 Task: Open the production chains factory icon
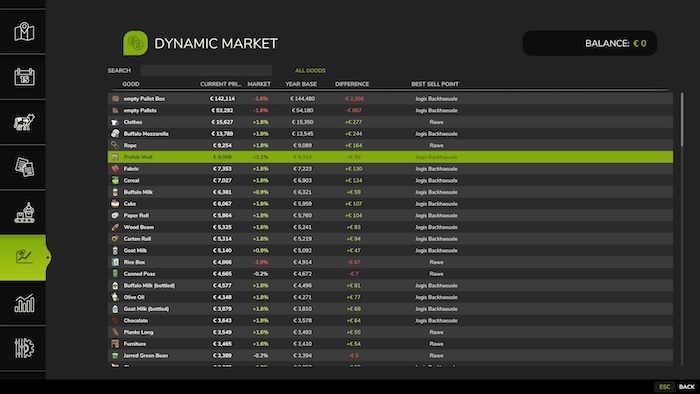click(x=24, y=212)
